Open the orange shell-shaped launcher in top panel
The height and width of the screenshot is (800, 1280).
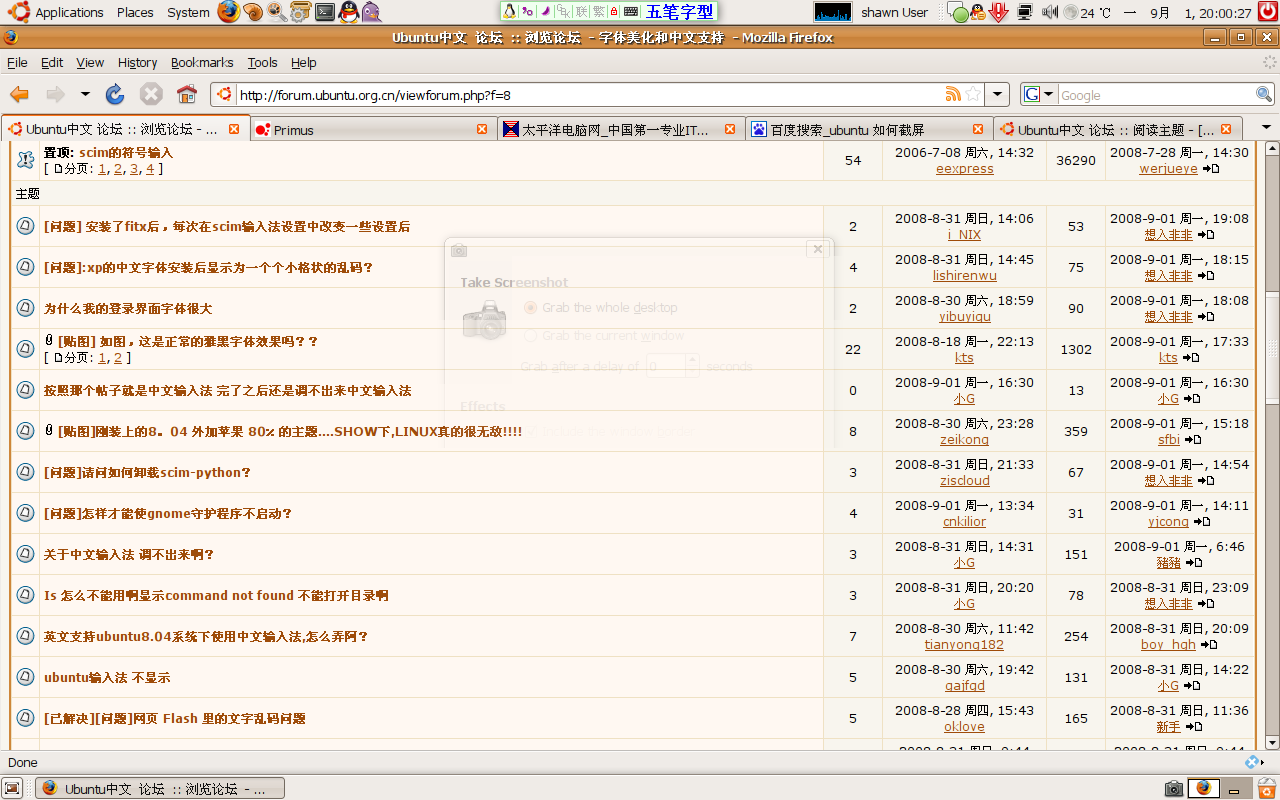(x=253, y=12)
